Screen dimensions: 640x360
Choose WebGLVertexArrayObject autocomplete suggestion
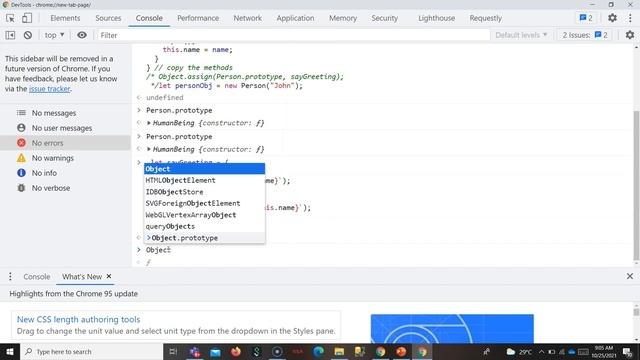204,215
